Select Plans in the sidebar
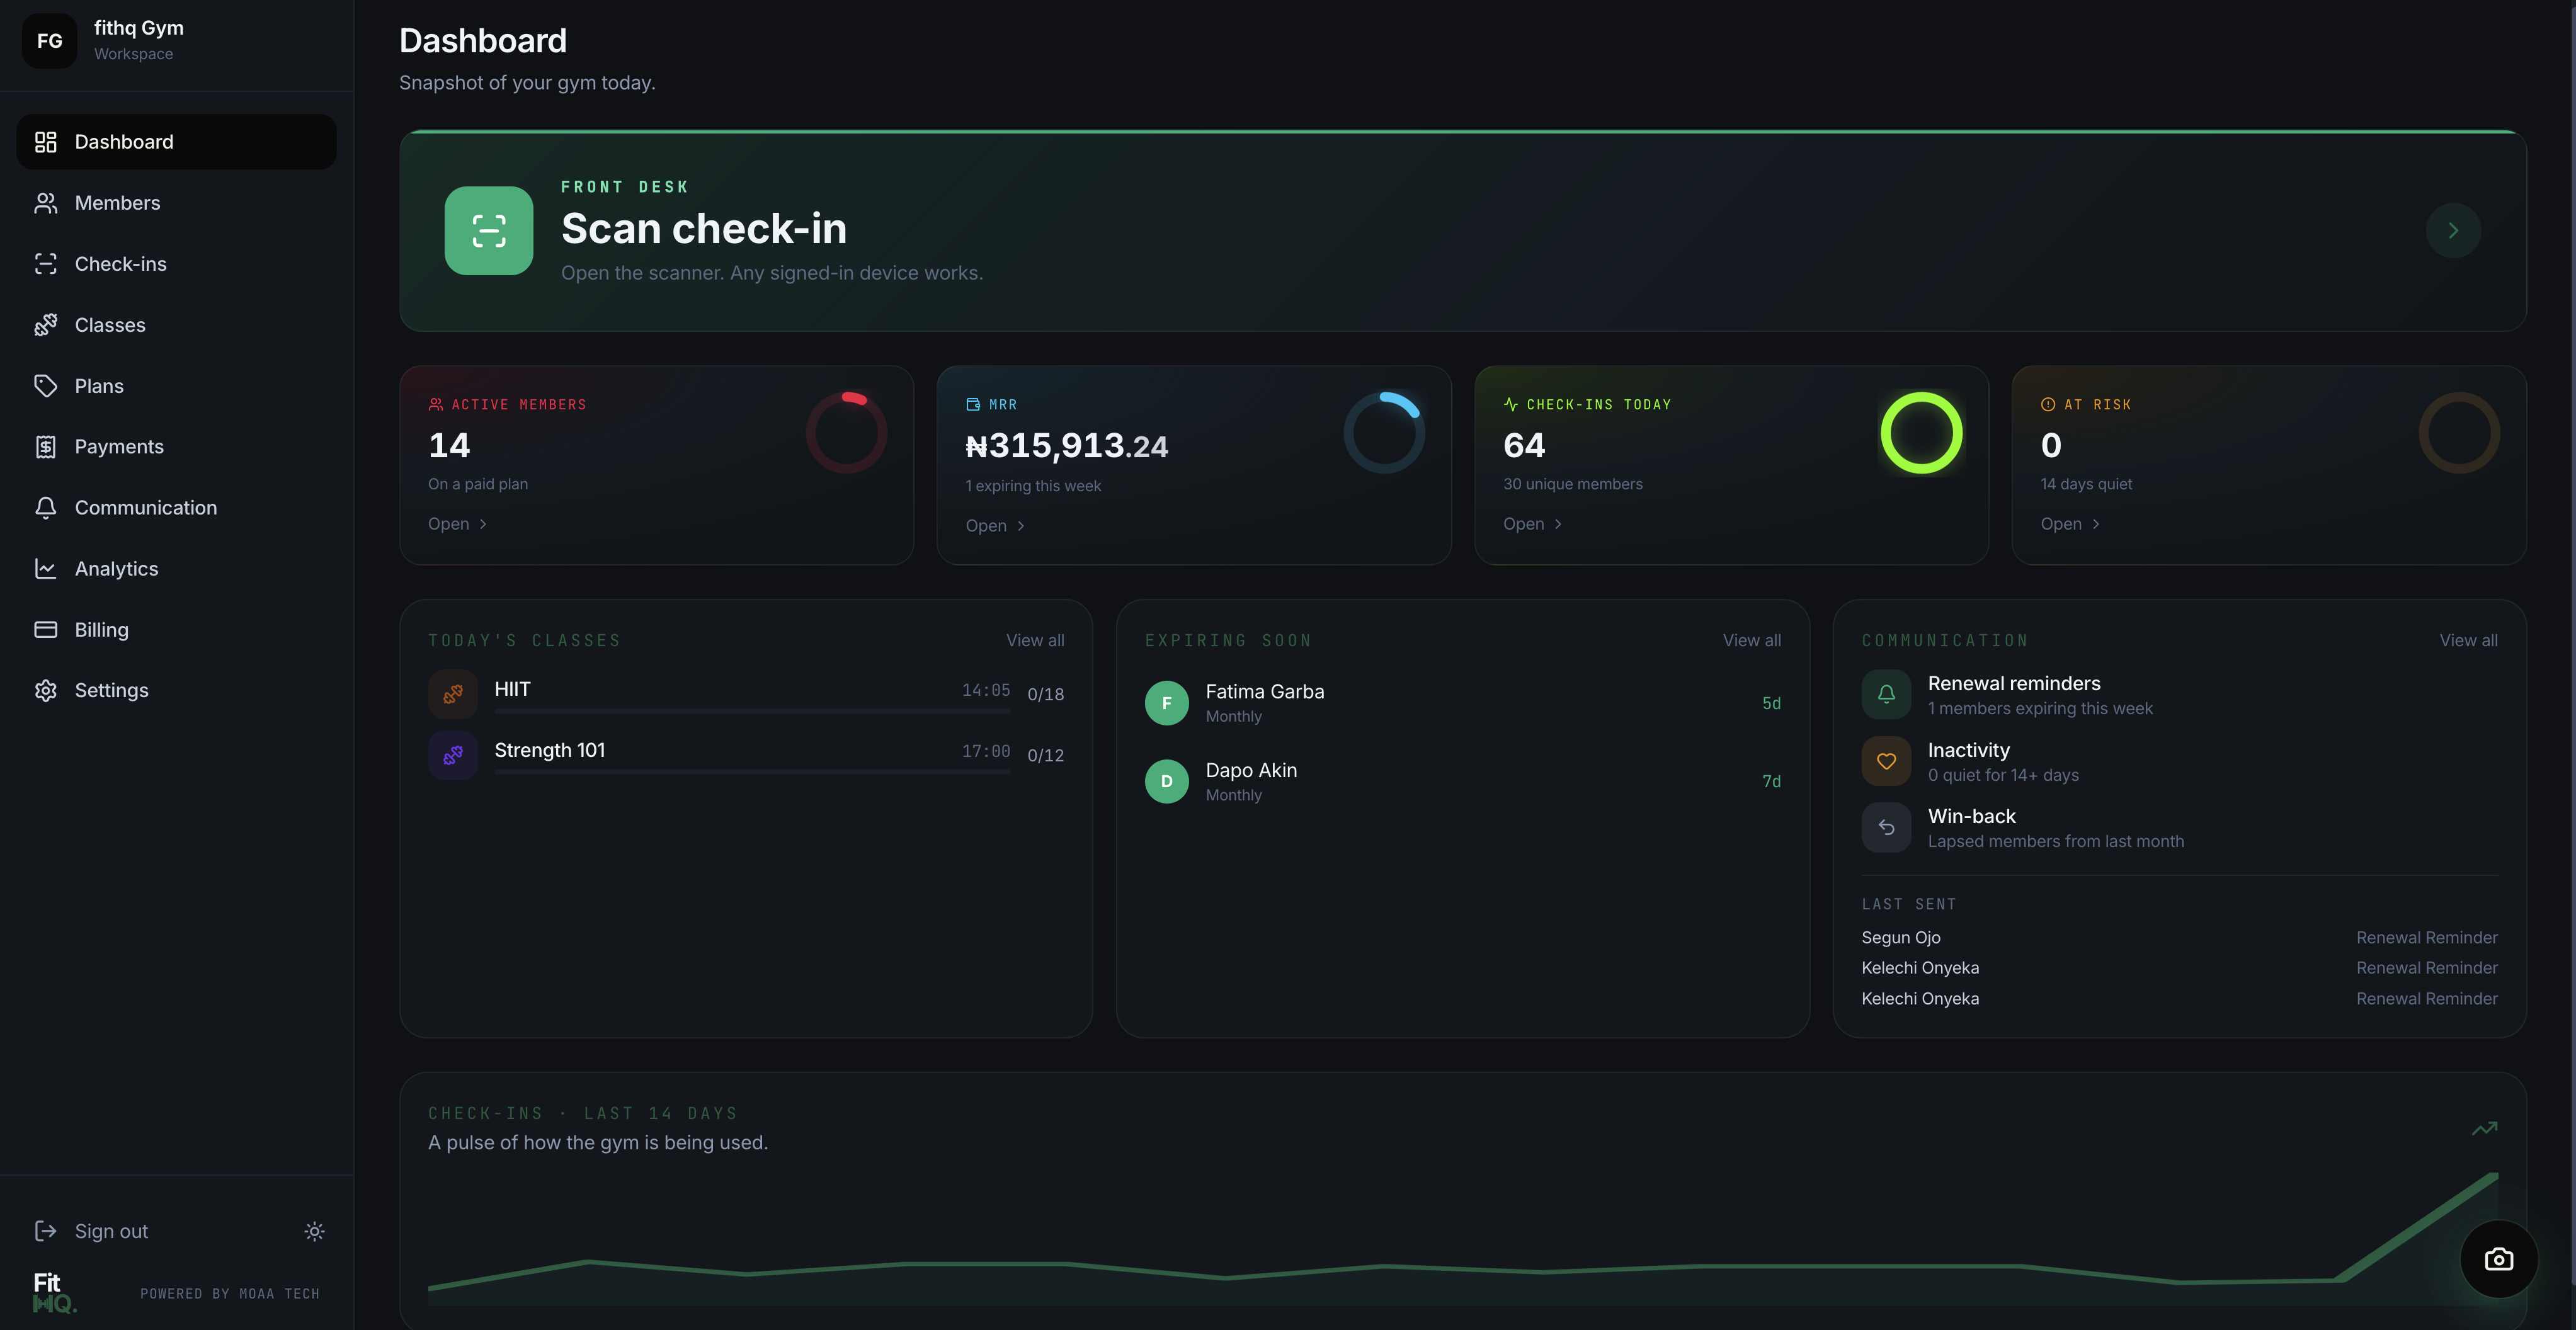Screen dimensions: 2576x1330 click(x=176, y=386)
